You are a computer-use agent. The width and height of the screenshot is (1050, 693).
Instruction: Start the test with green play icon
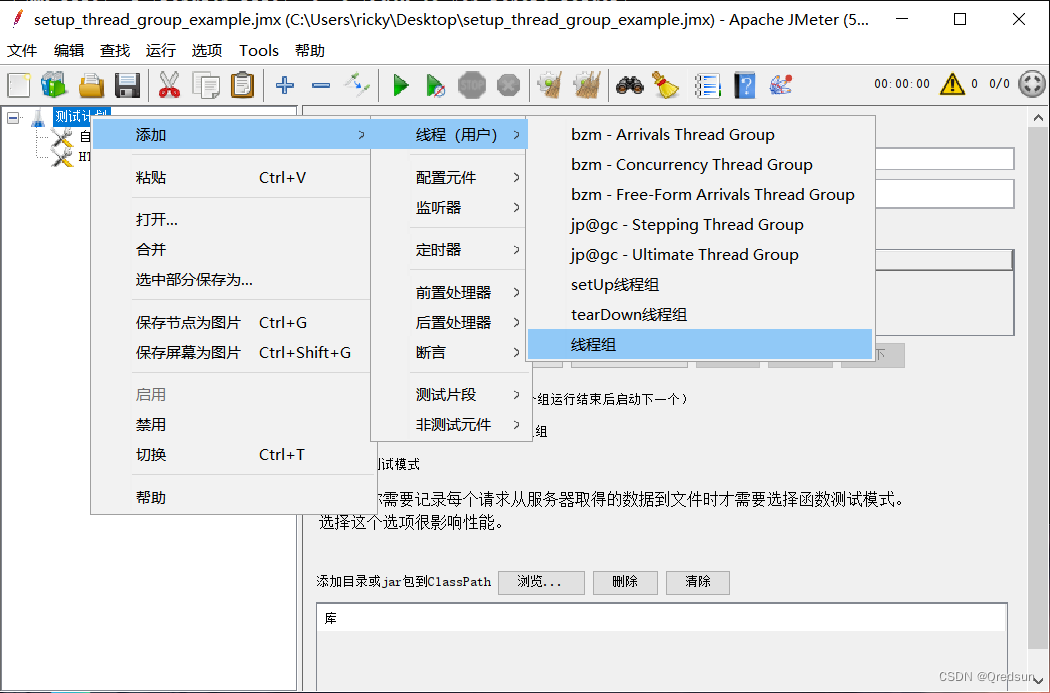[400, 85]
